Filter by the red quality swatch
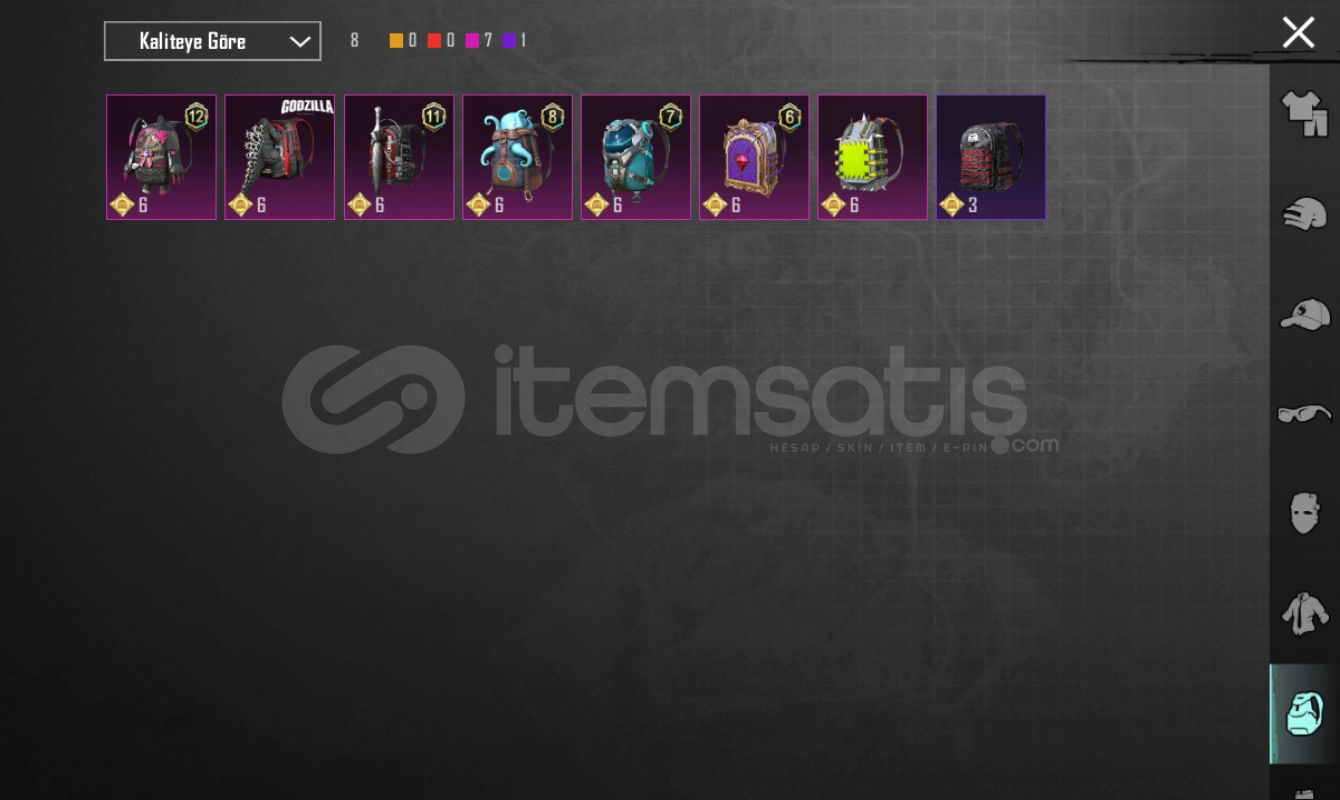 point(434,41)
